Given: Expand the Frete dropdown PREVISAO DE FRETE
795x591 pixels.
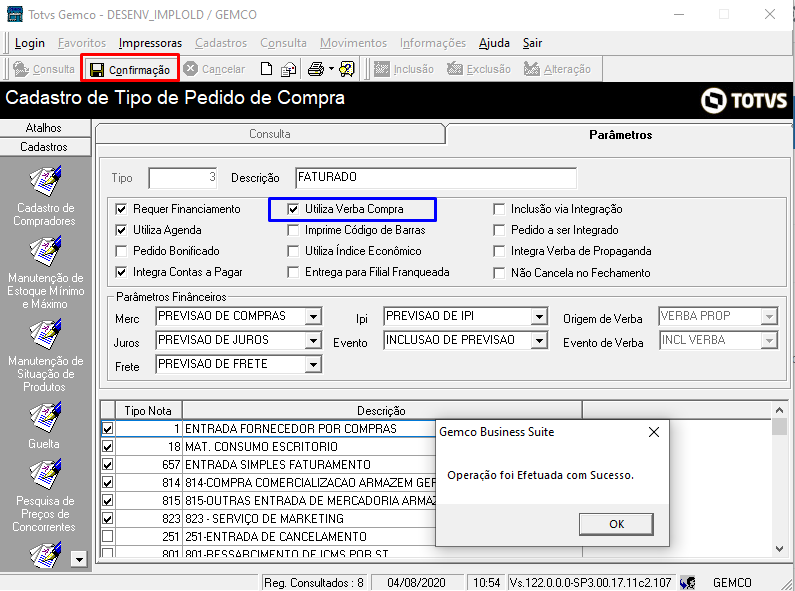Looking at the screenshot, I should [313, 364].
